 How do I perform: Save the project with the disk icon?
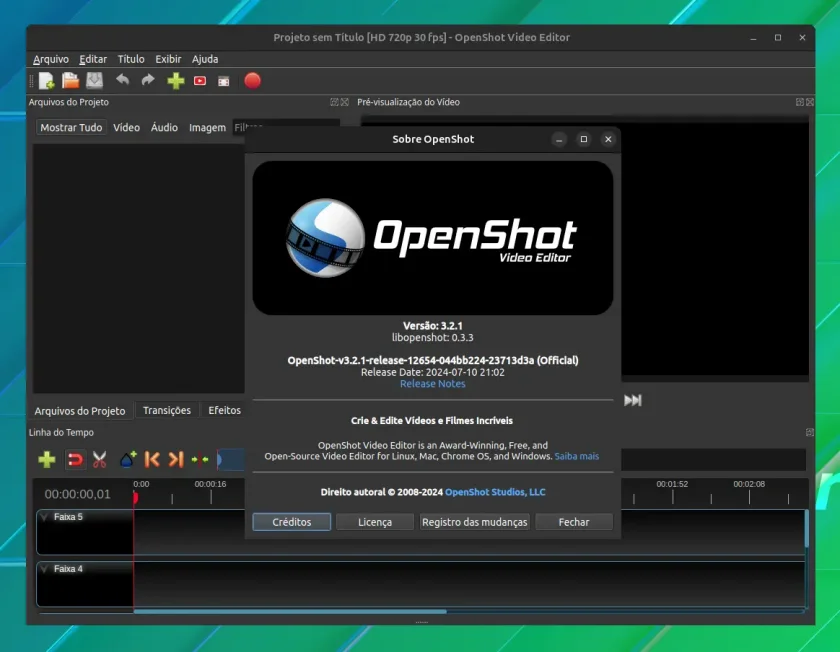click(x=94, y=81)
